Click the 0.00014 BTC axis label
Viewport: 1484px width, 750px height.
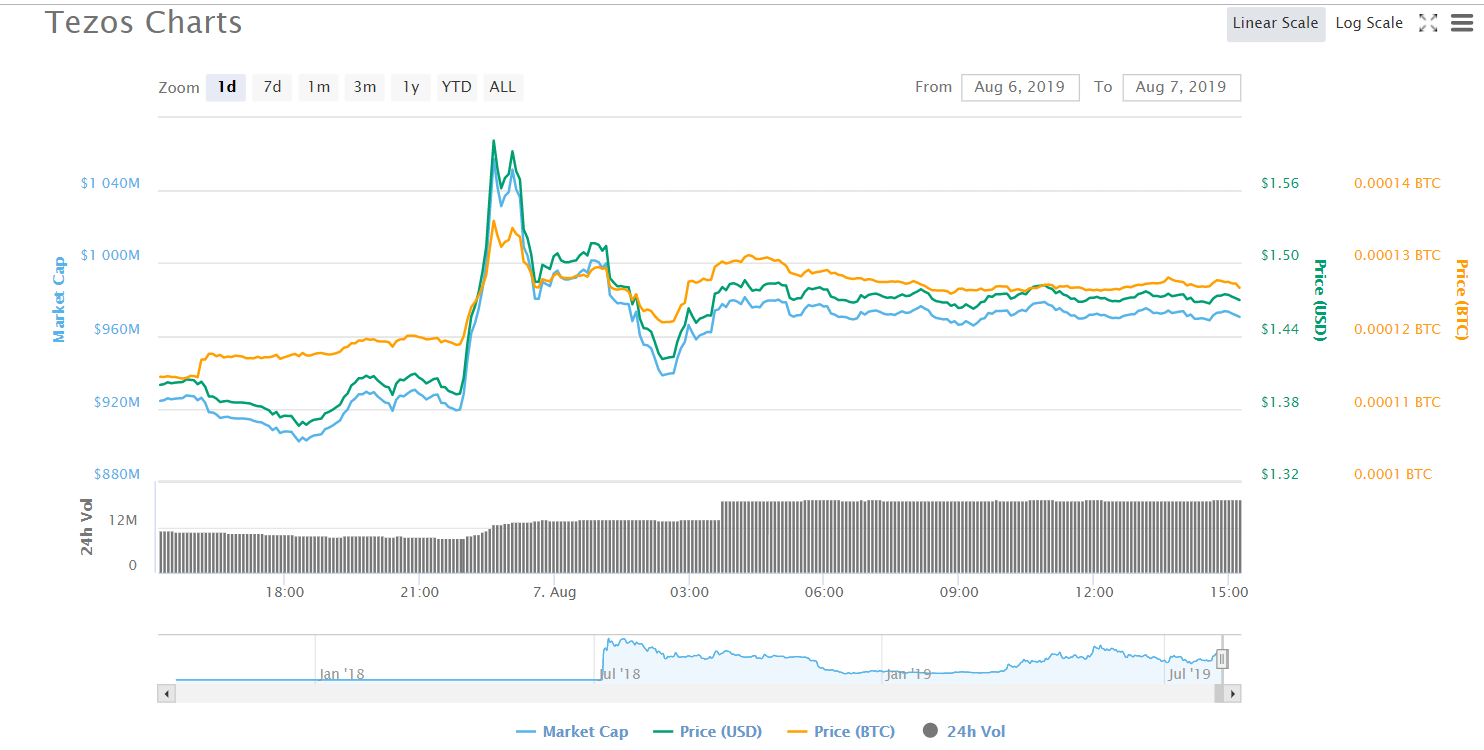[x=1397, y=183]
